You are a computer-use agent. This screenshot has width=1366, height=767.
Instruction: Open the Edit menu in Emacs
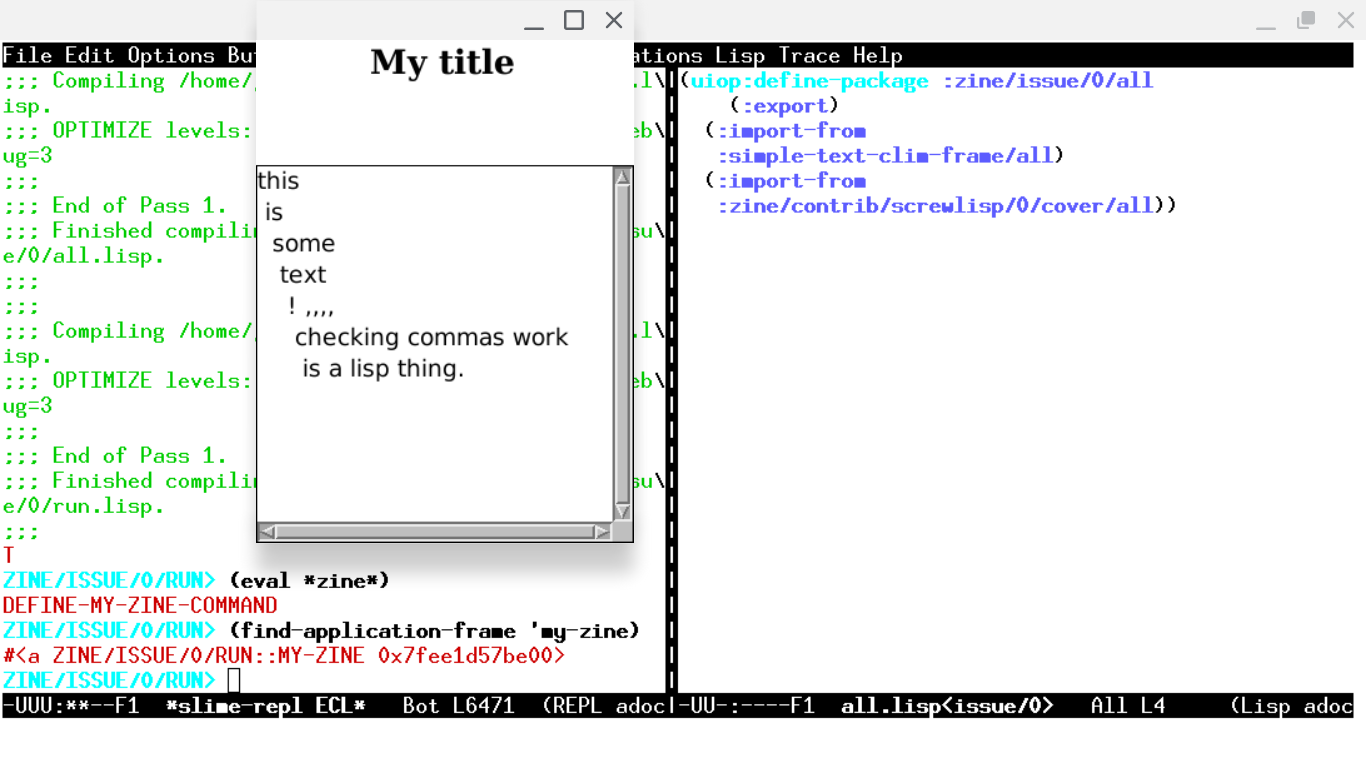(90, 56)
